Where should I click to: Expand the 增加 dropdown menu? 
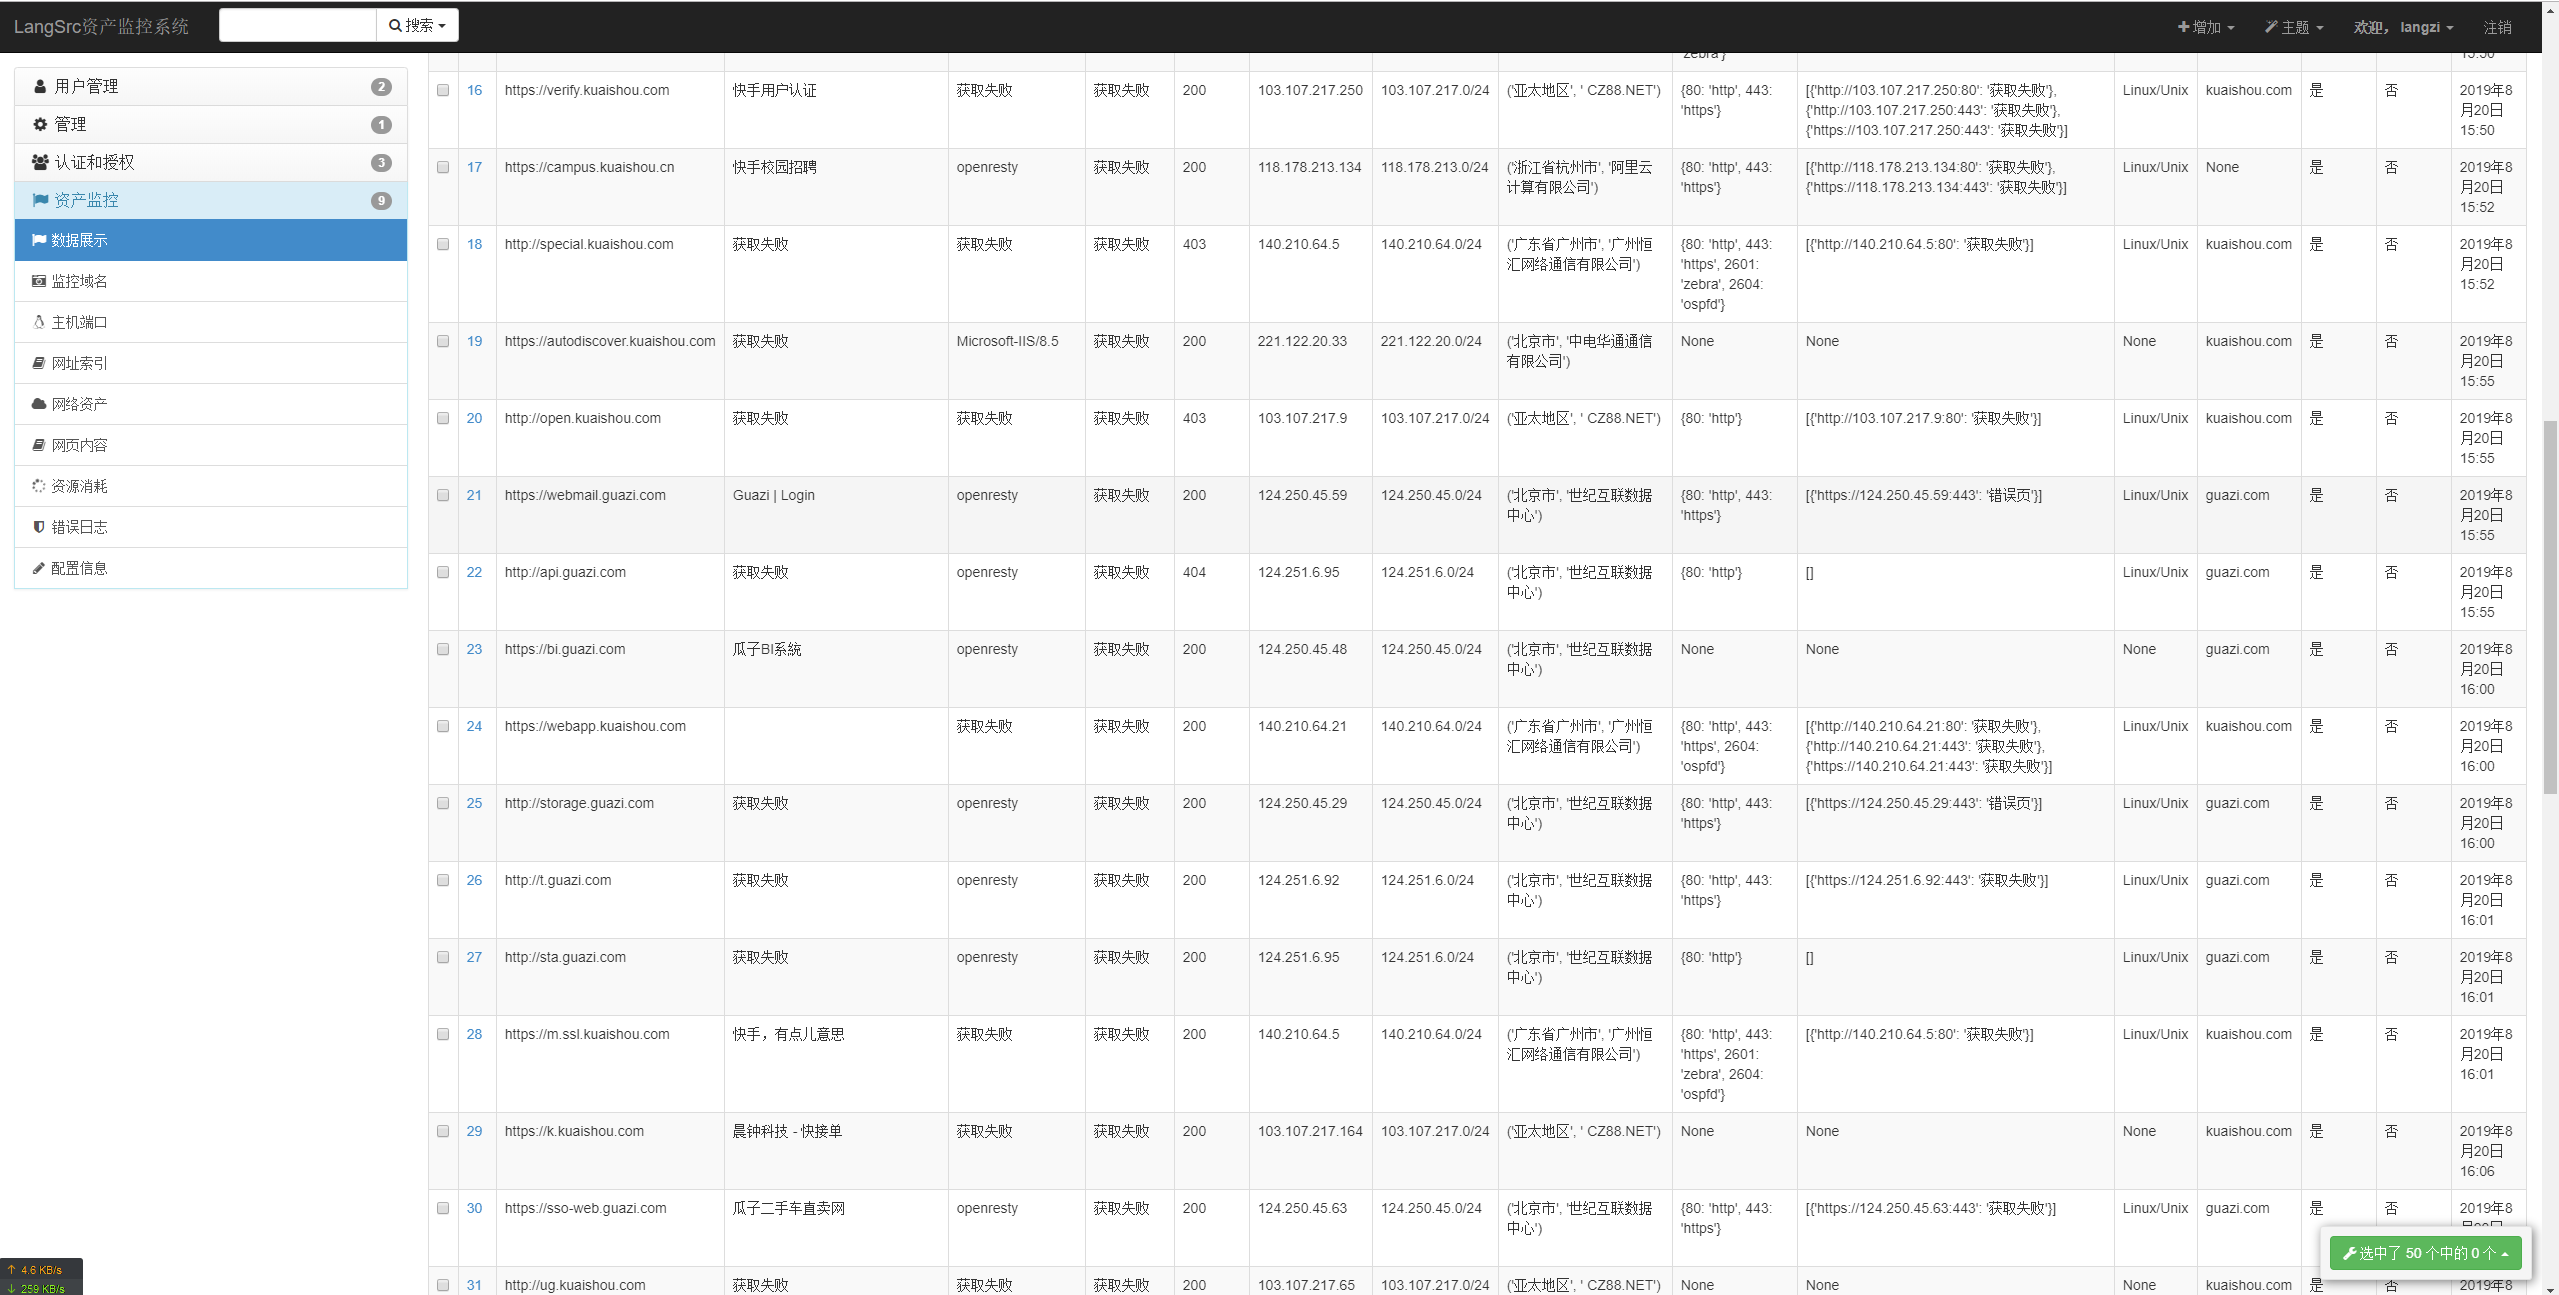point(2206,28)
